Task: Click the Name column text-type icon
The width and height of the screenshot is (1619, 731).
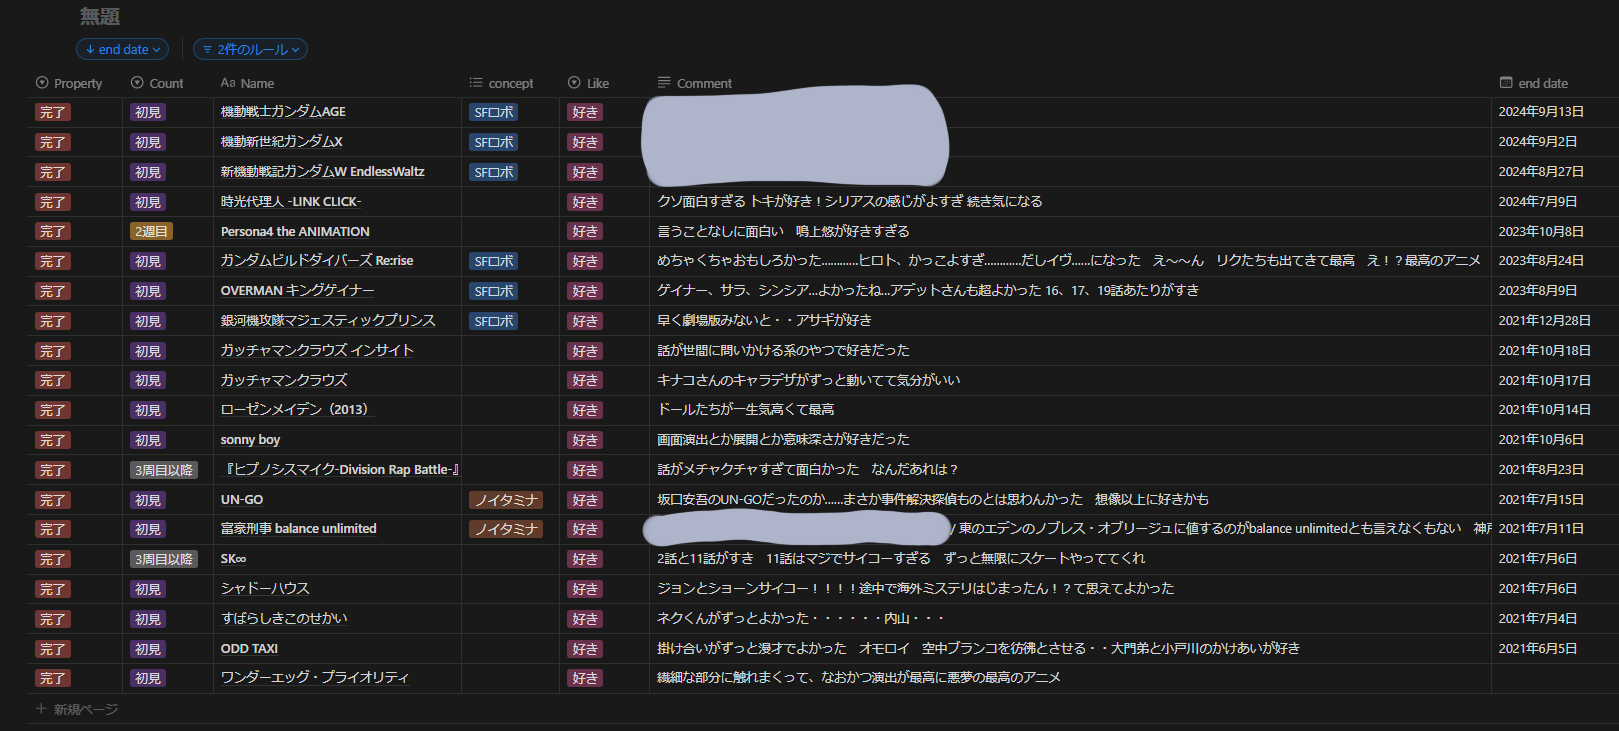Action: [x=228, y=83]
